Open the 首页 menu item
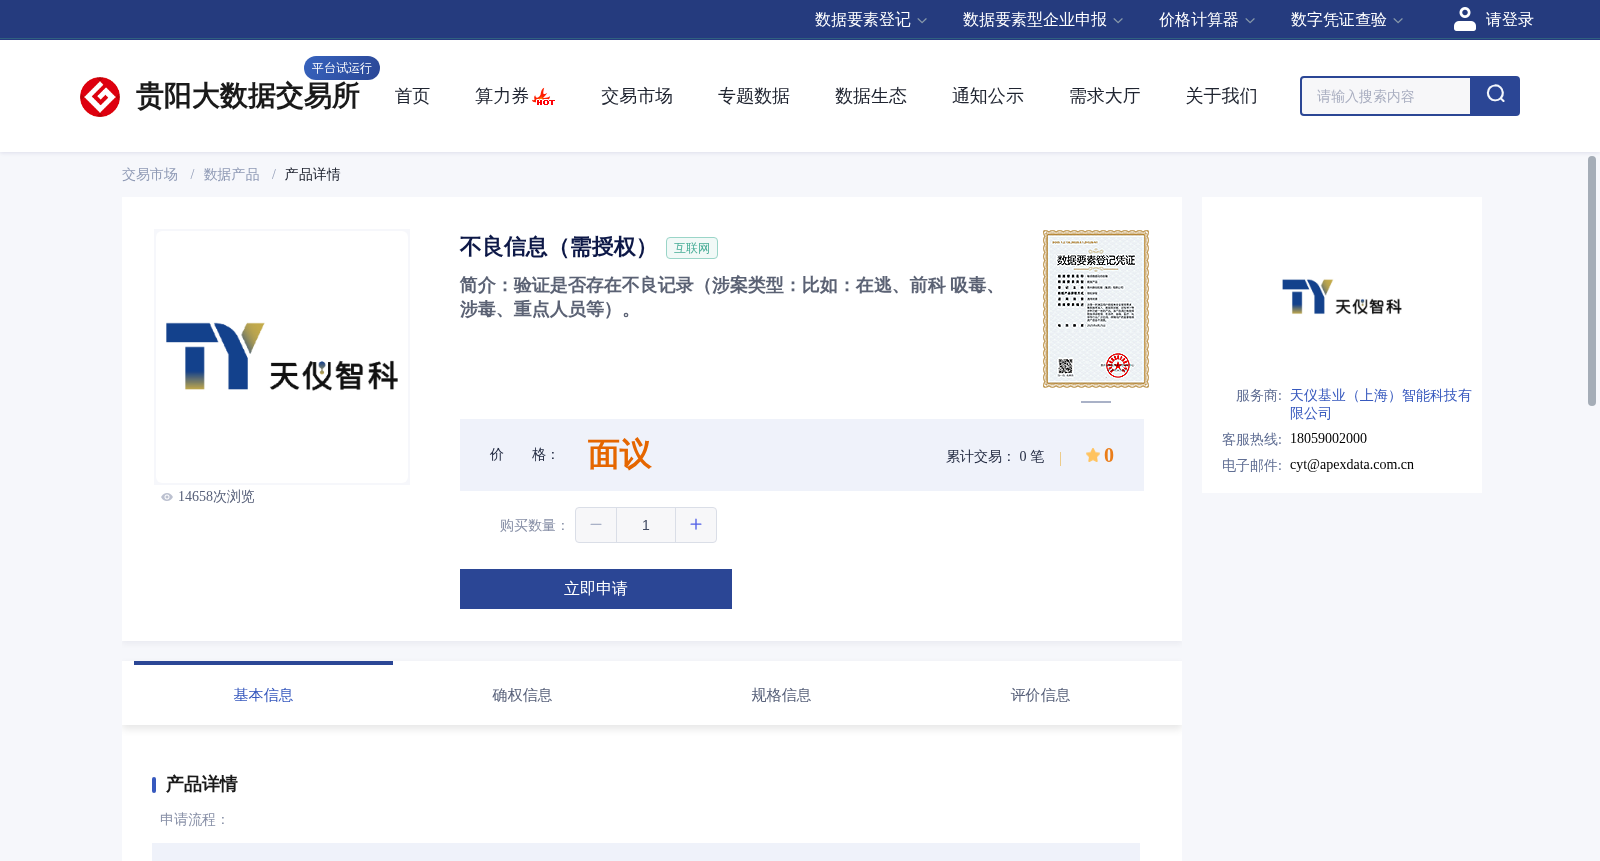 pos(412,96)
